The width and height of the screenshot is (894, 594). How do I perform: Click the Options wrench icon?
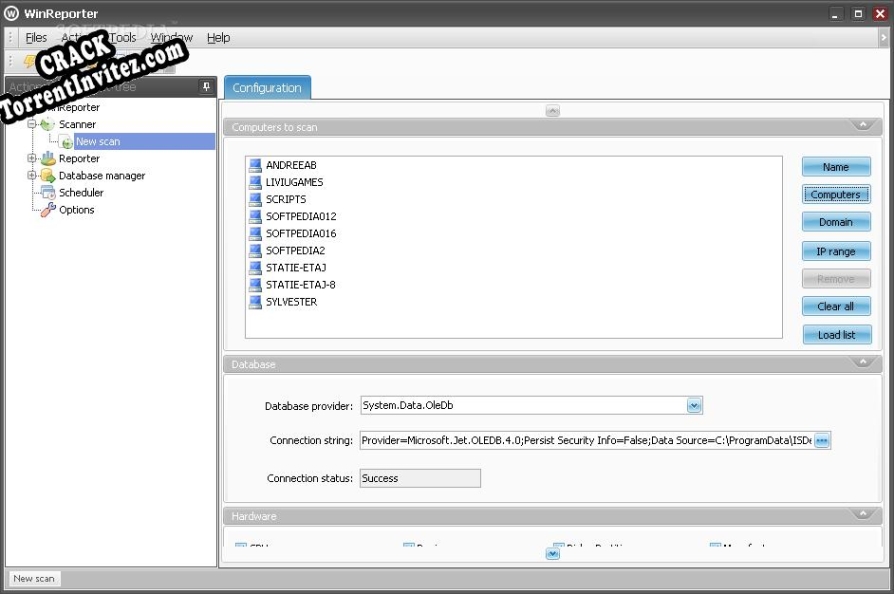49,209
